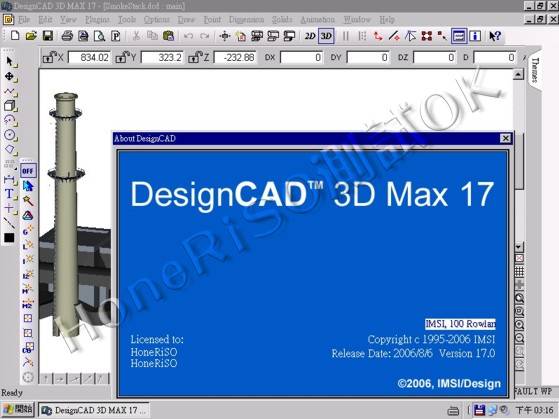Expand the Themes side panel
This screenshot has width=559, height=419.
pos(535,70)
